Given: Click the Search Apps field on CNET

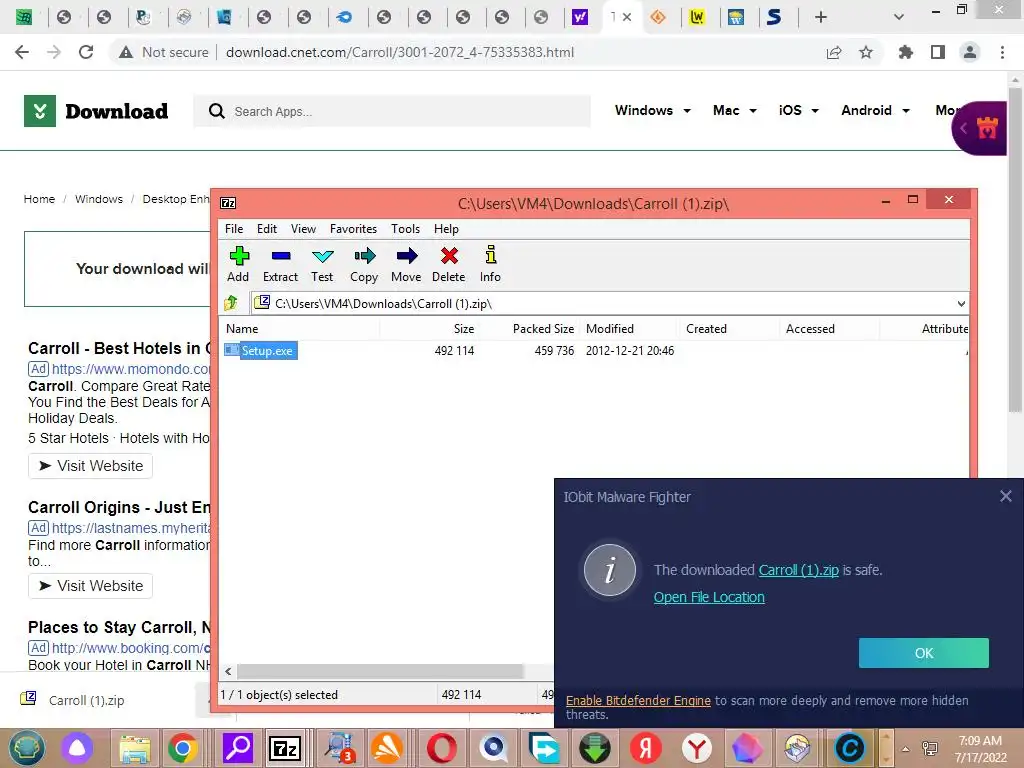Looking at the screenshot, I should [x=392, y=112].
